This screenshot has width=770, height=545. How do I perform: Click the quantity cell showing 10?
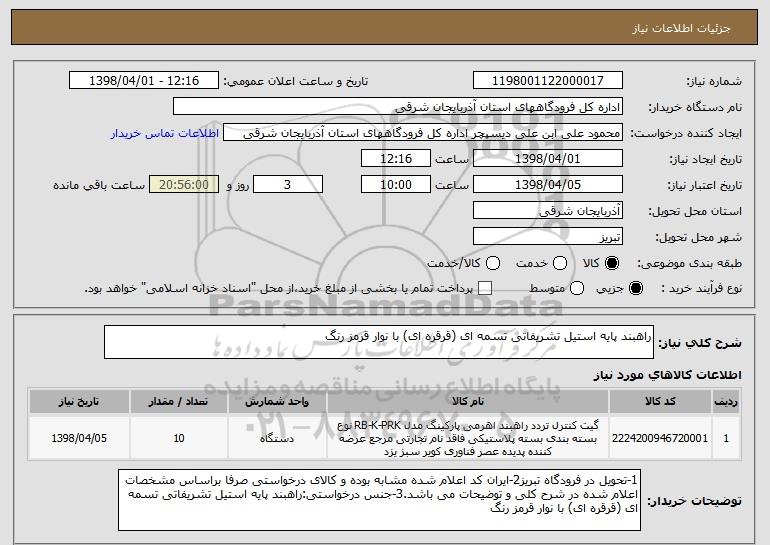(179, 438)
